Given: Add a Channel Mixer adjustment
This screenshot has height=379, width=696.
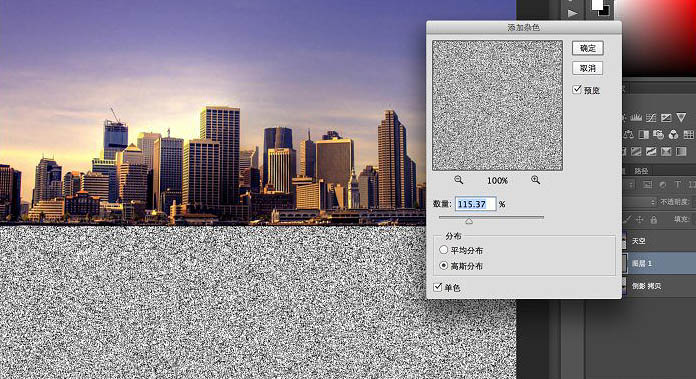Looking at the screenshot, I should (x=674, y=134).
